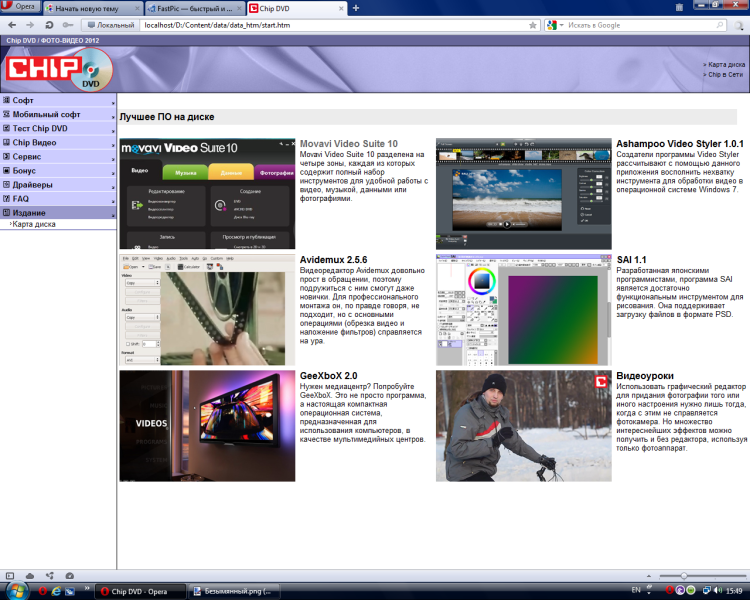Open the Ashampoo Video Styler 1.0.1 title

pos(680,144)
